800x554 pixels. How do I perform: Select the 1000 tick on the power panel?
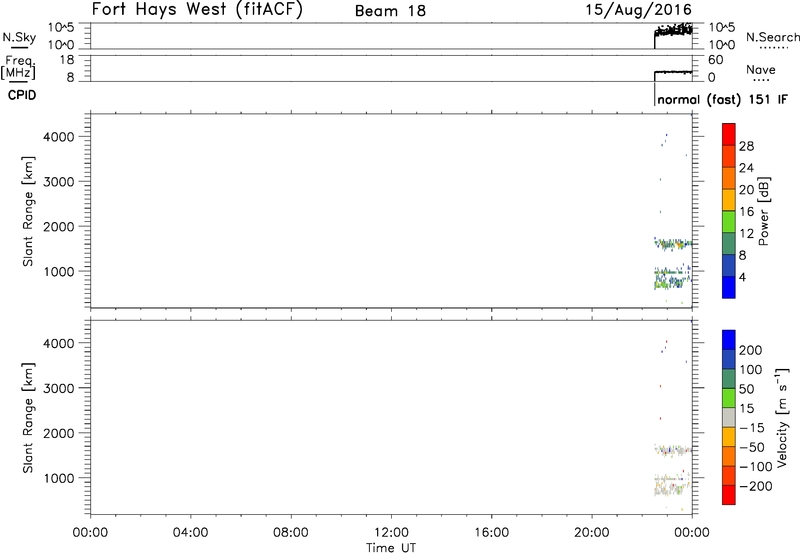(x=59, y=271)
